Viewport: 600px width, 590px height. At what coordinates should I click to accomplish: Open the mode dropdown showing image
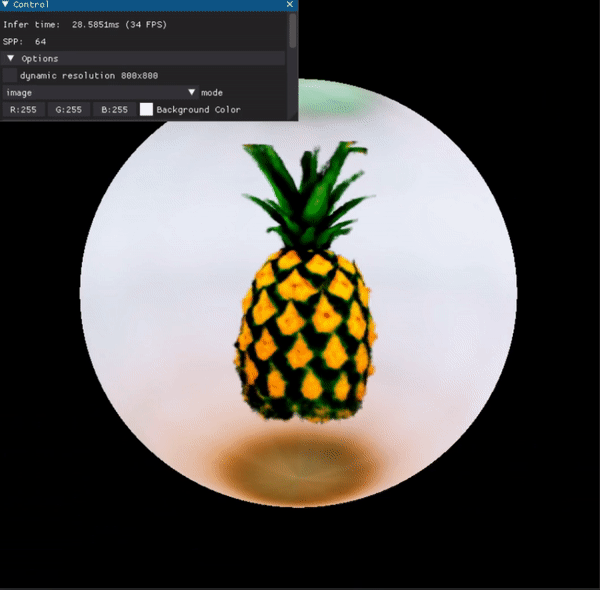tap(95, 92)
